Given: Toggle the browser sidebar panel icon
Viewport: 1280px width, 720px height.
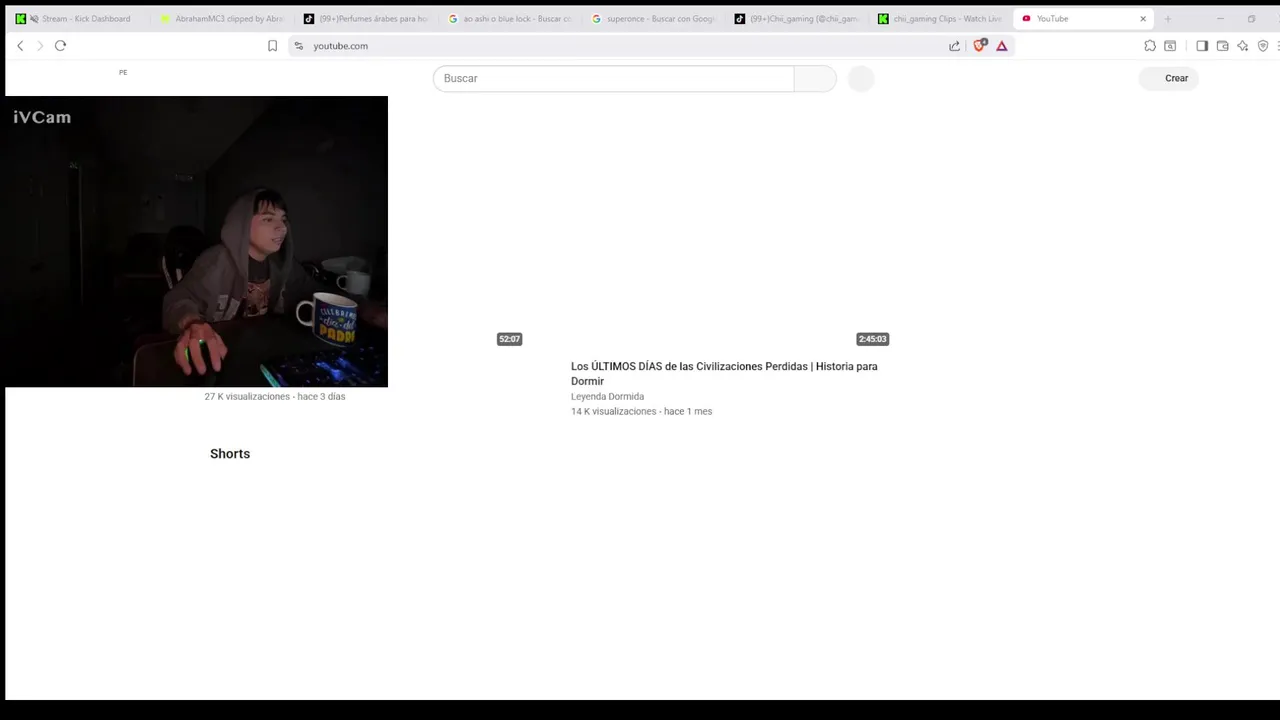Looking at the screenshot, I should [x=1202, y=46].
